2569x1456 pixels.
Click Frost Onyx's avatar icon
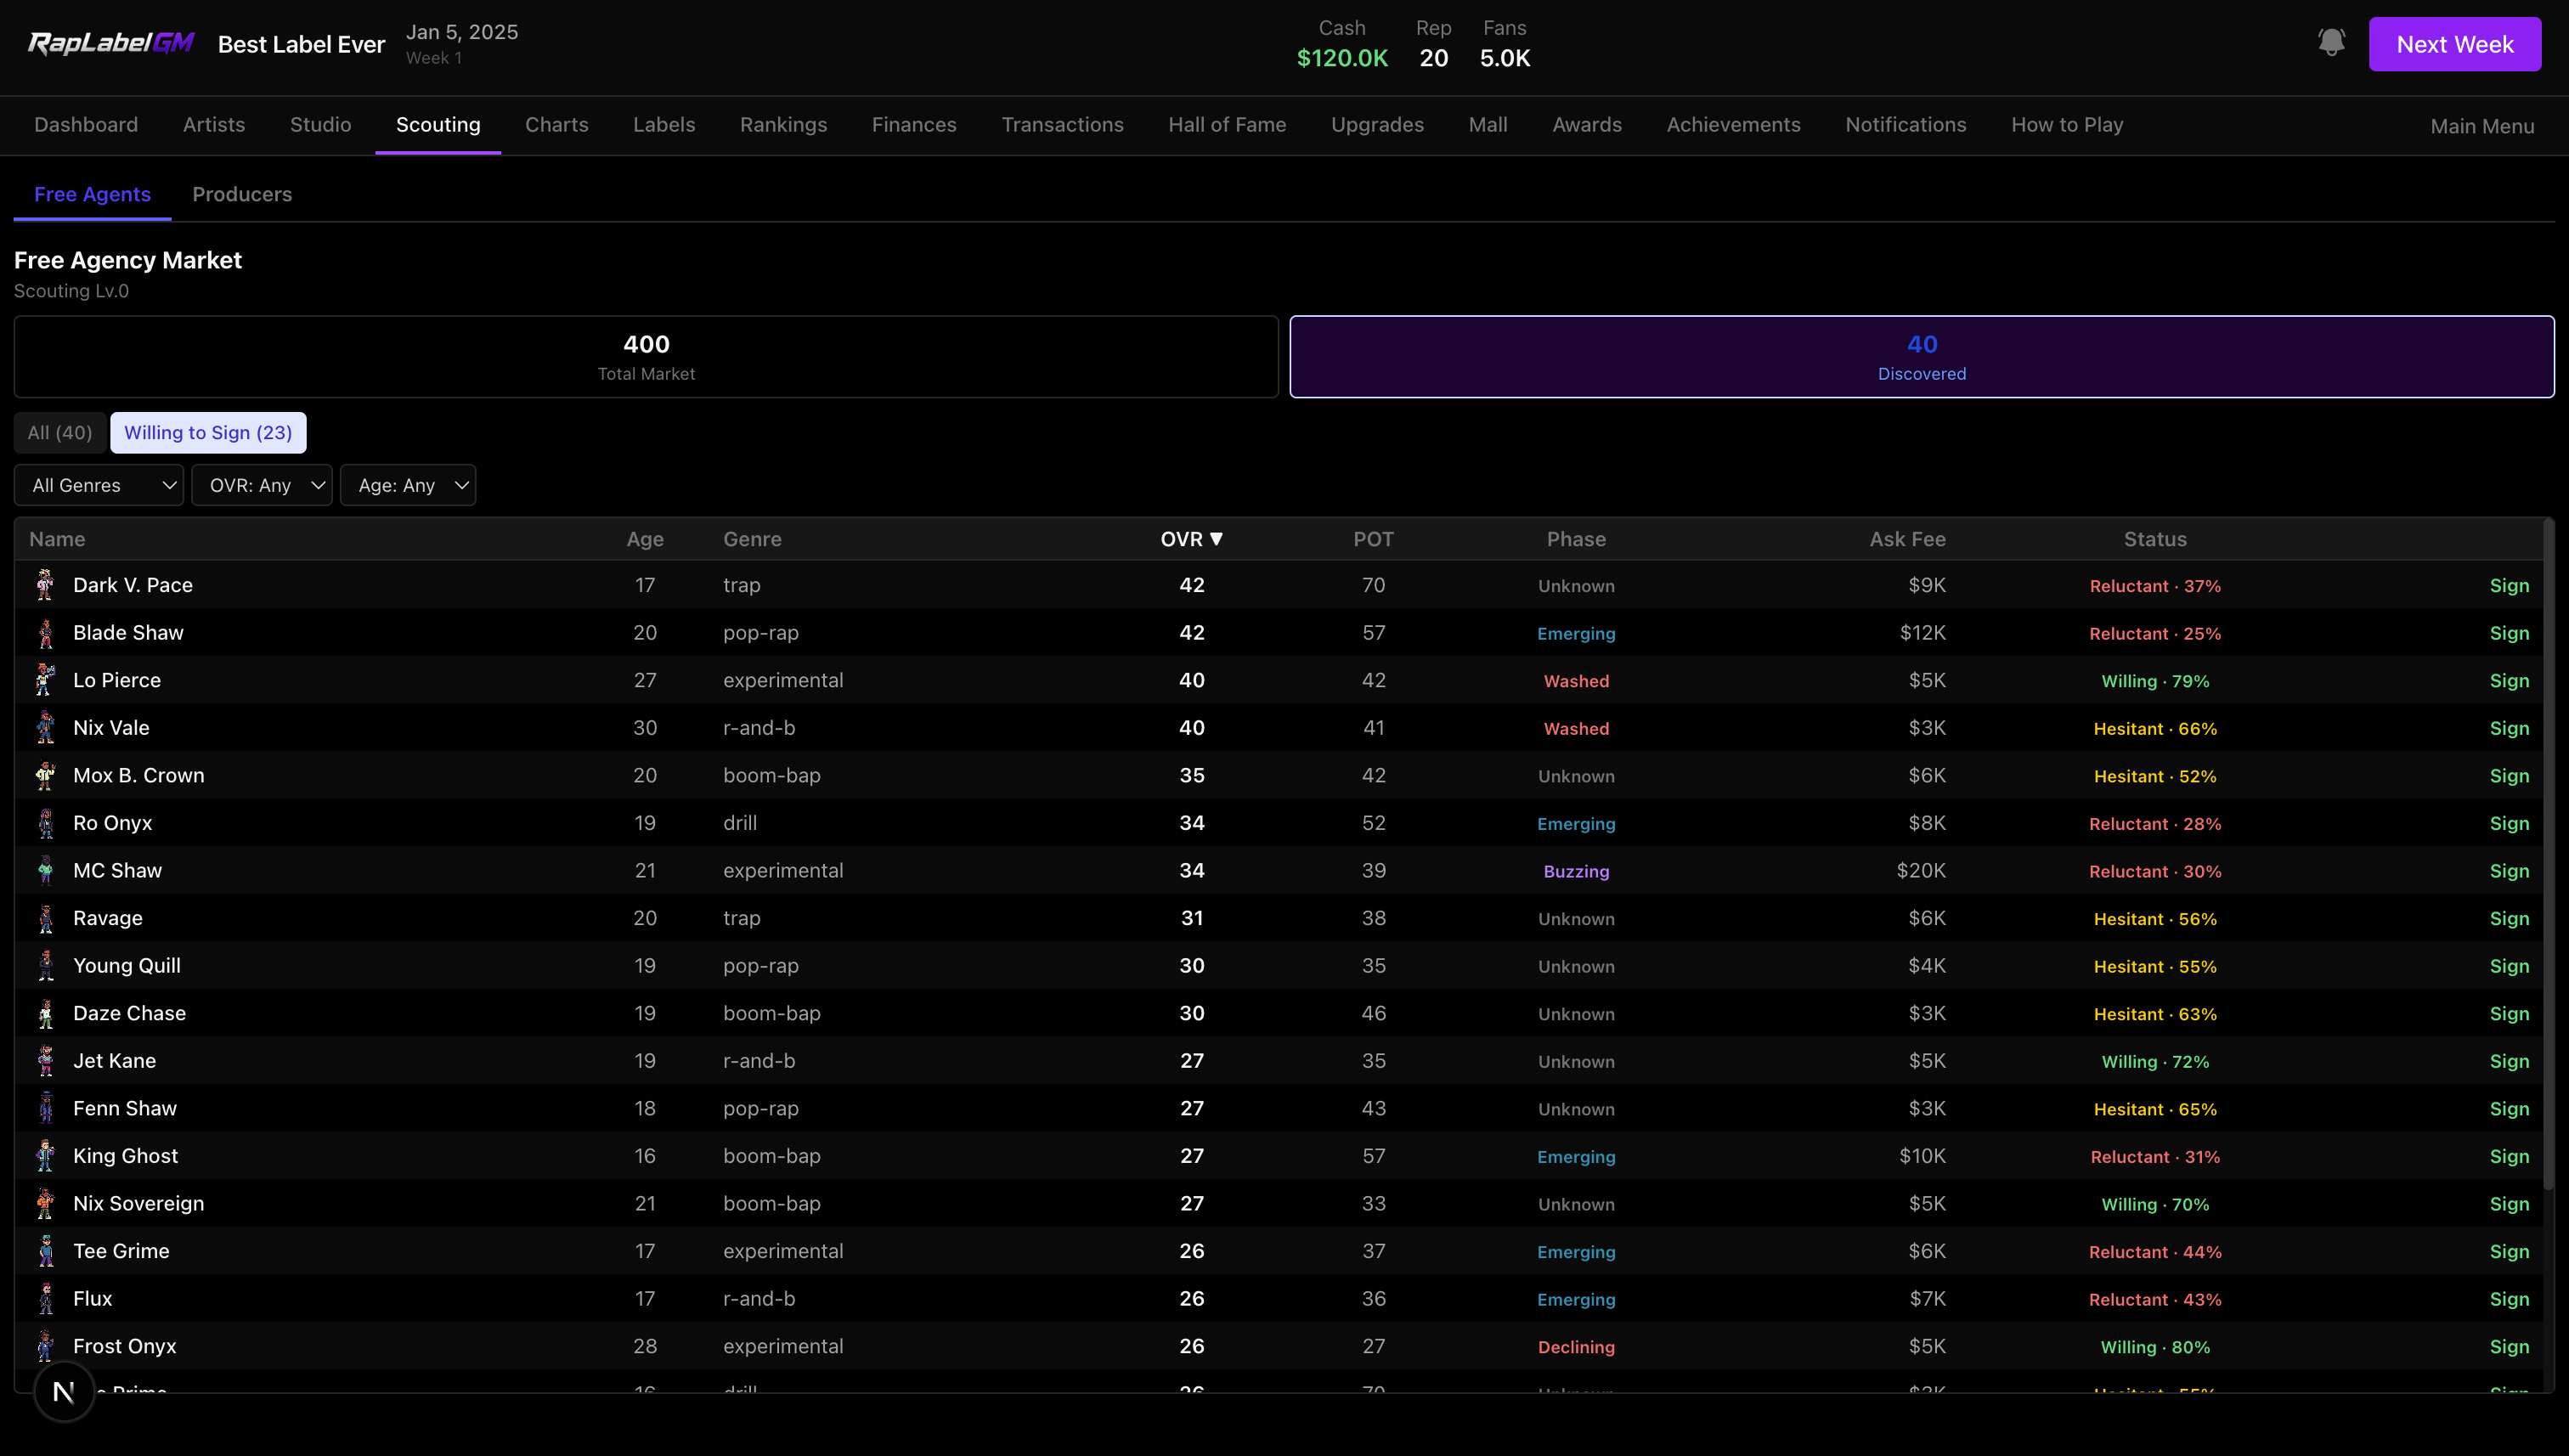45,1346
